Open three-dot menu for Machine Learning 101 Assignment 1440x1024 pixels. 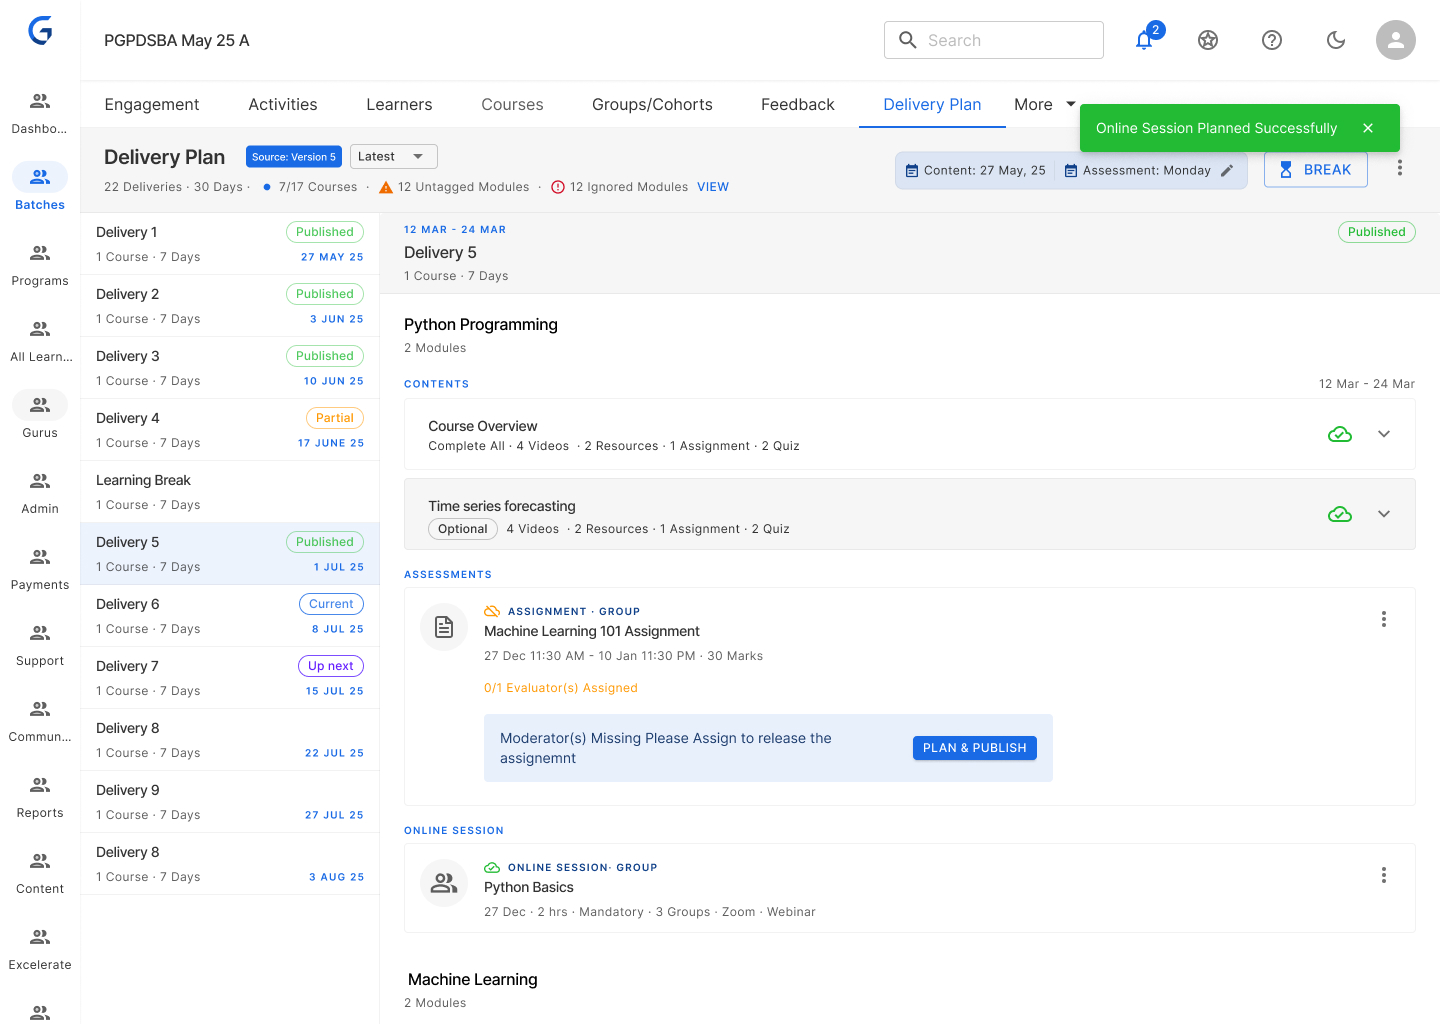(1384, 619)
